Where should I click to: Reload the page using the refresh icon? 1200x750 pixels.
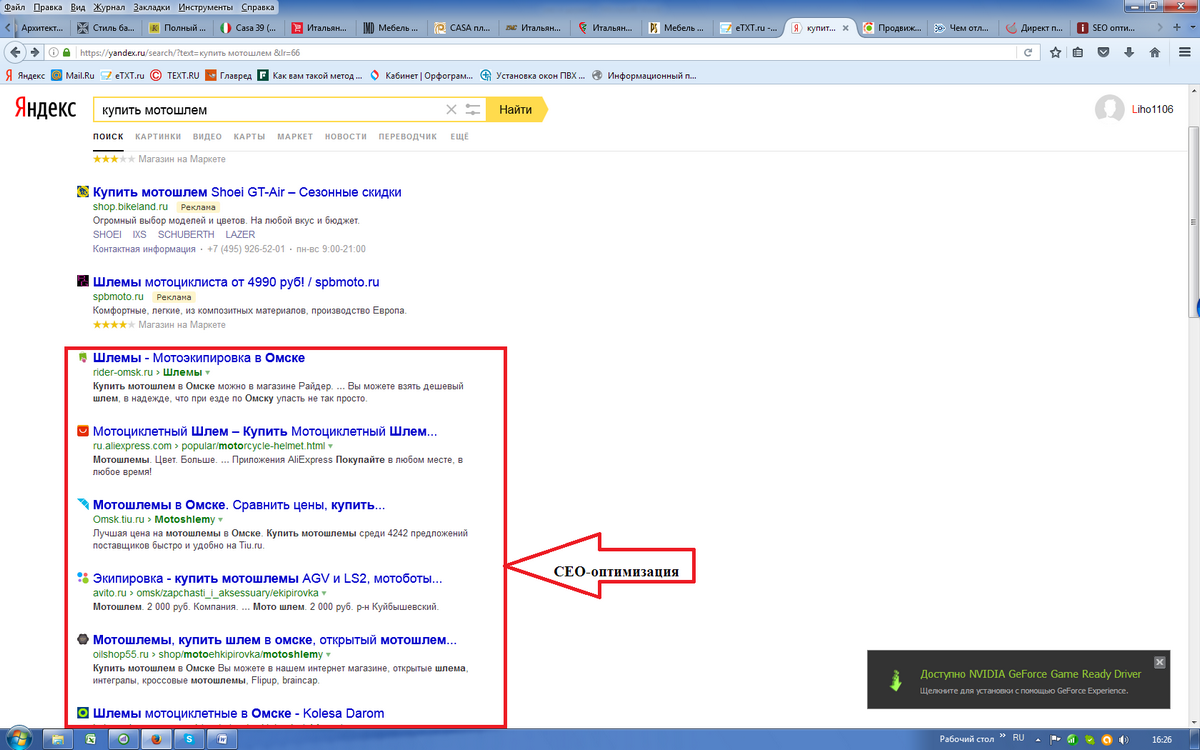coord(1027,52)
